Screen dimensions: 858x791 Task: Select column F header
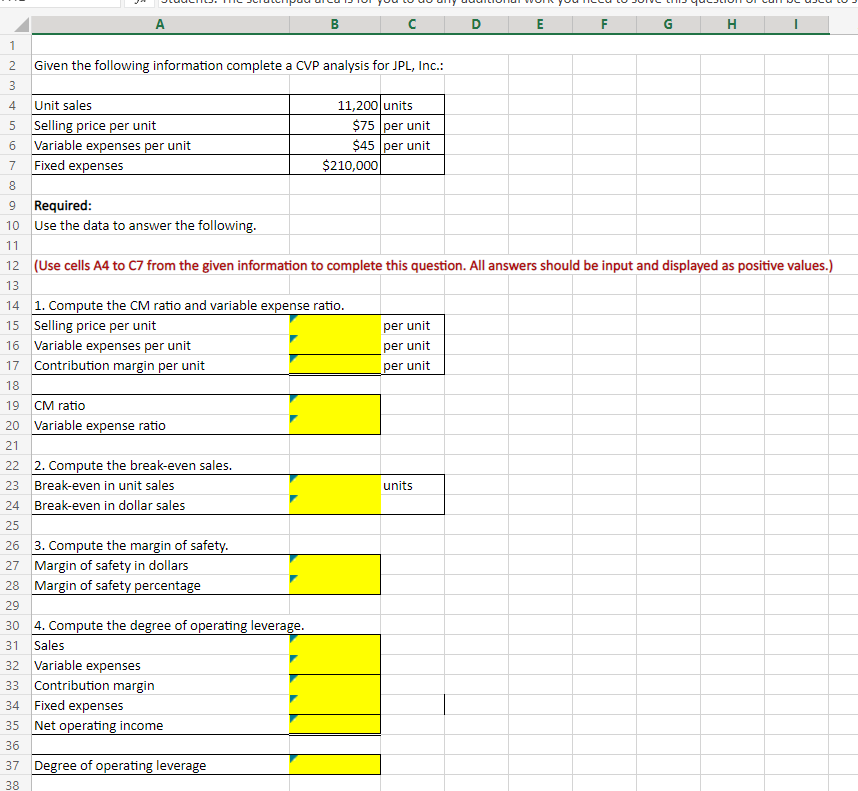click(x=604, y=25)
